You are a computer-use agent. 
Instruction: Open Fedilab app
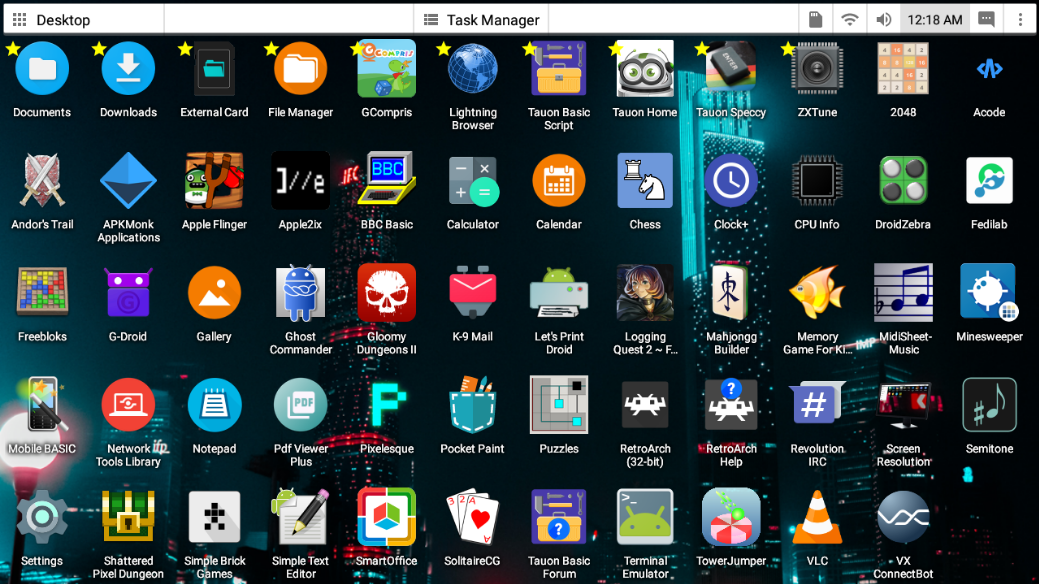989,181
